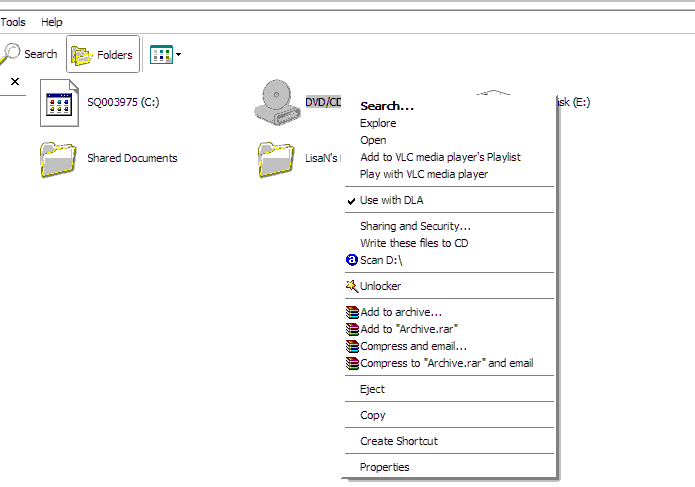This screenshot has height=487, width=695.
Task: Open the Tools menu
Action: (13, 22)
